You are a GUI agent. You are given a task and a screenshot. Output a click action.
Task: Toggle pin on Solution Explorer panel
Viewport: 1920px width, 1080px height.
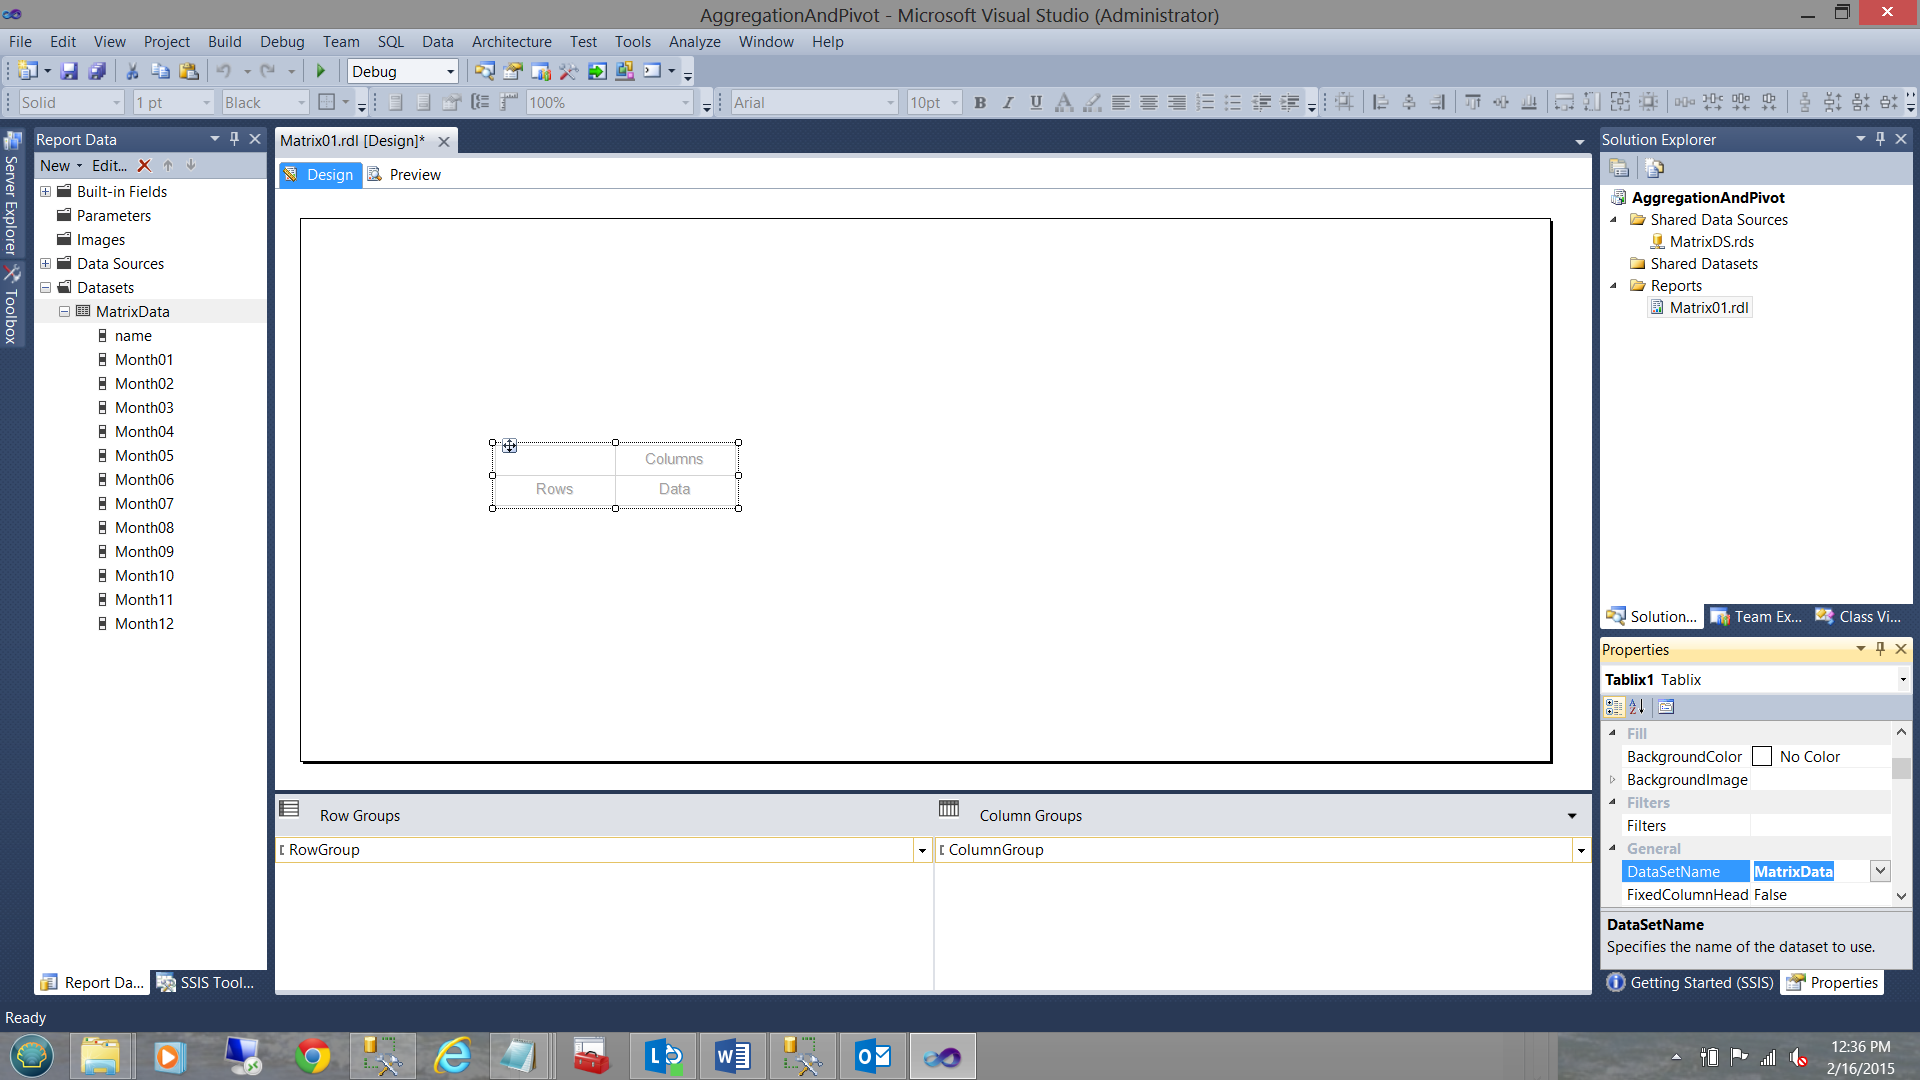1880,139
